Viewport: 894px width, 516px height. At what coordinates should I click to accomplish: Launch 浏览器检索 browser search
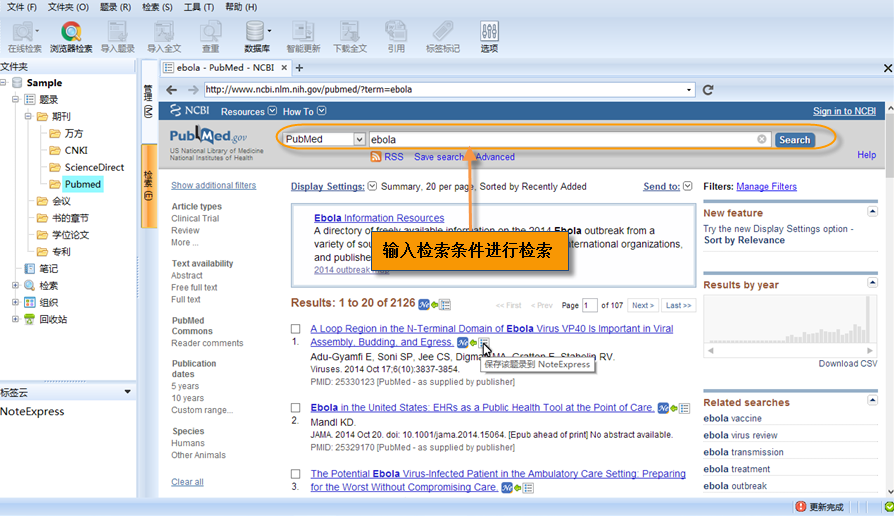tap(71, 36)
